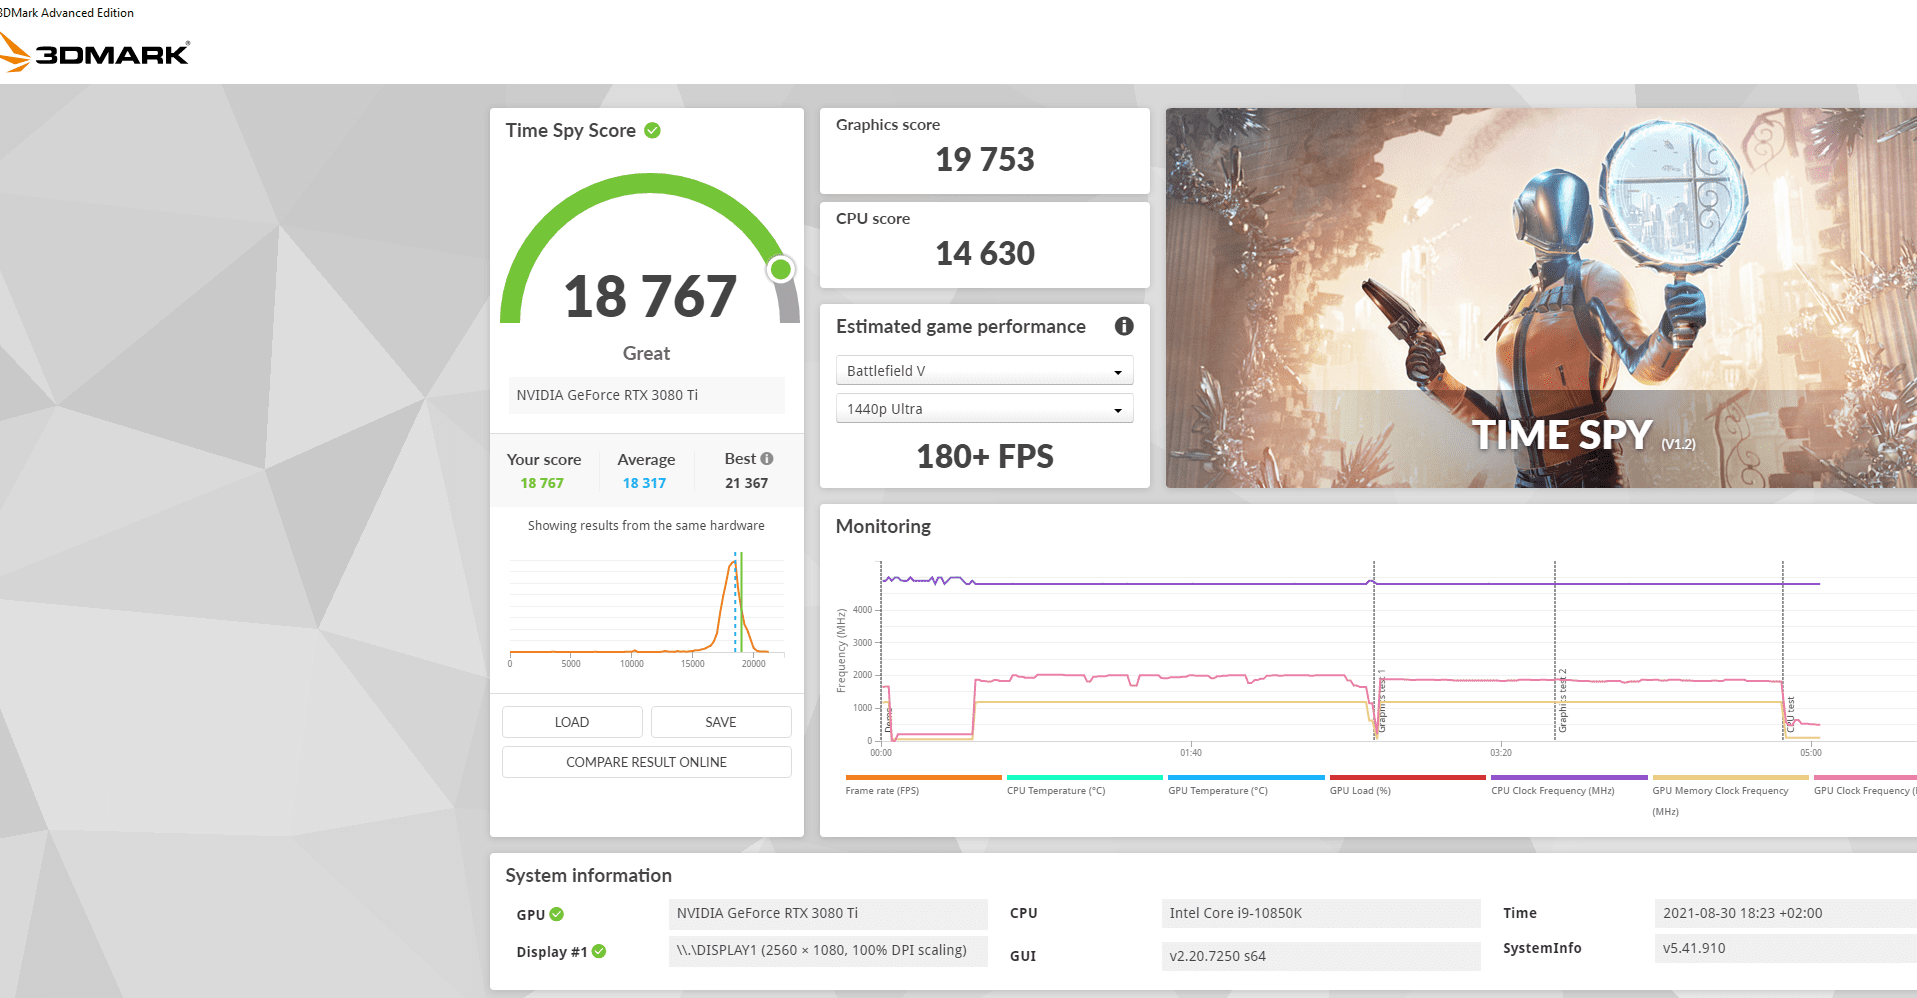This screenshot has width=1917, height=998.
Task: Toggle Frame rate (FPS) legend series
Action: [x=922, y=785]
